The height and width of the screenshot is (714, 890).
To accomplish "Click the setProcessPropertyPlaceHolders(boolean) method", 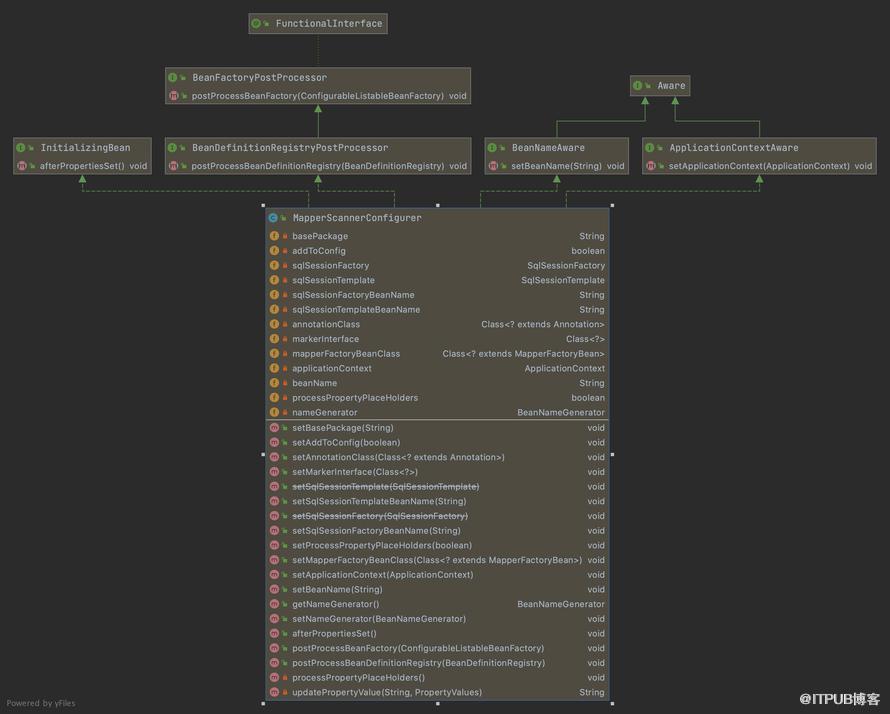I will click(x=382, y=545).
